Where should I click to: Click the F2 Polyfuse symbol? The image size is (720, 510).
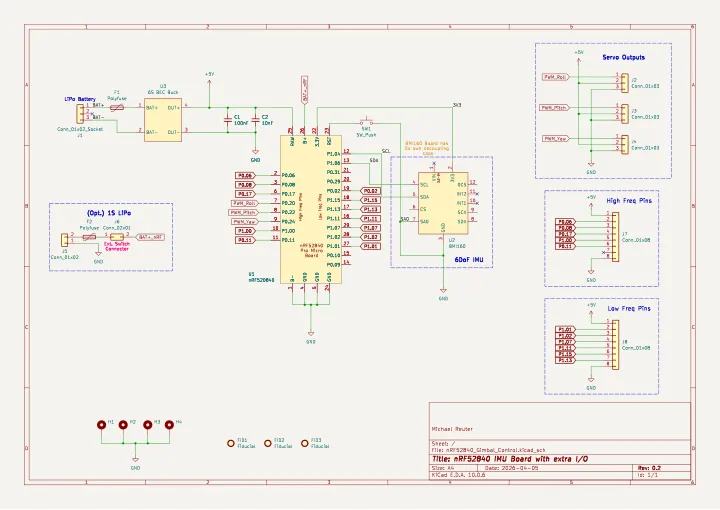click(x=89, y=237)
